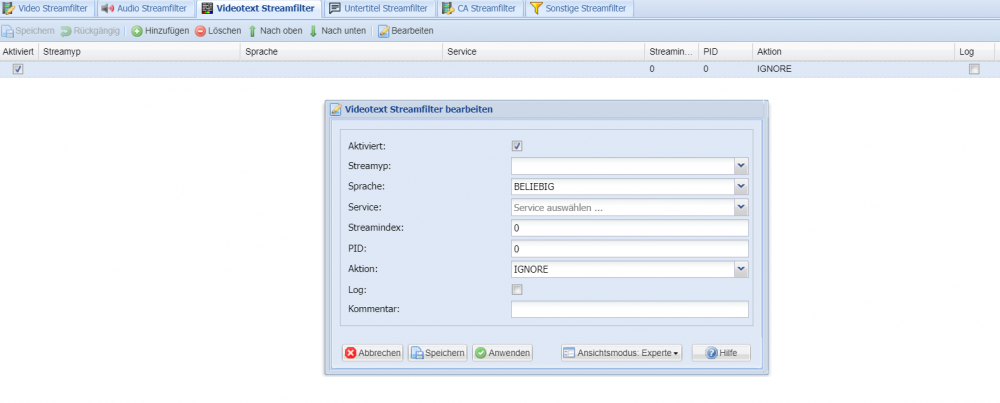Viewport: 1000px width, 403px height.
Task: Click the Sprache field showing BELIEBIG
Action: point(622,187)
